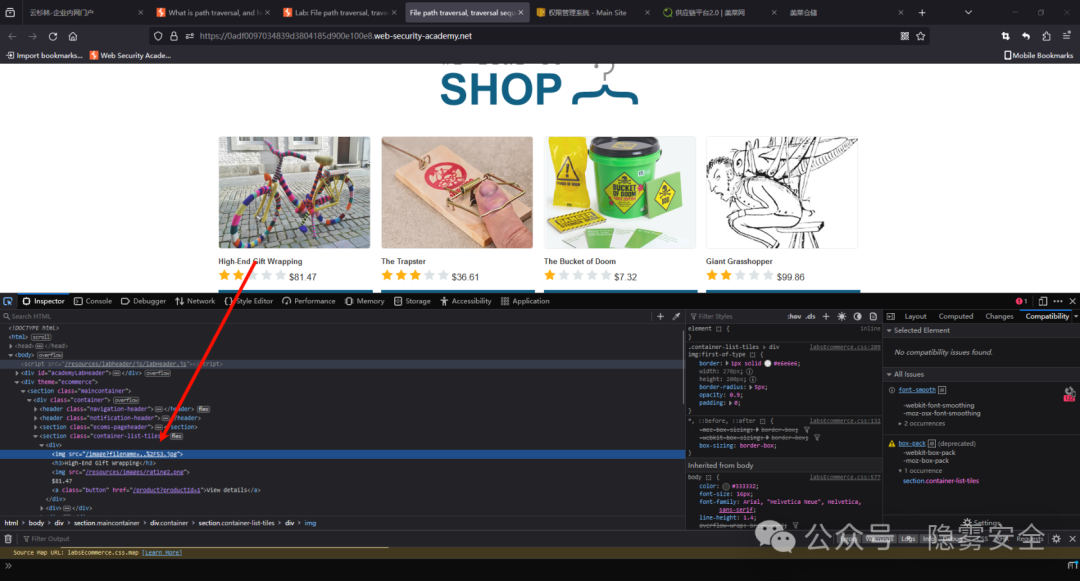Viewport: 1080px width, 581px height.
Task: Click the High-End Gift Wrapping product image
Action: coord(294,192)
